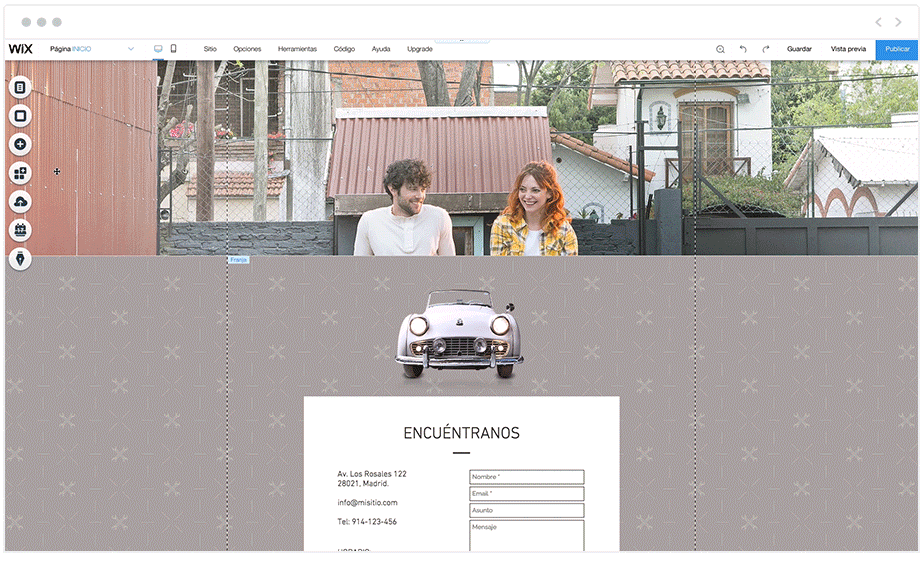This screenshot has width=924, height=563.
Task: Open the Background panel square icon
Action: pos(20,116)
